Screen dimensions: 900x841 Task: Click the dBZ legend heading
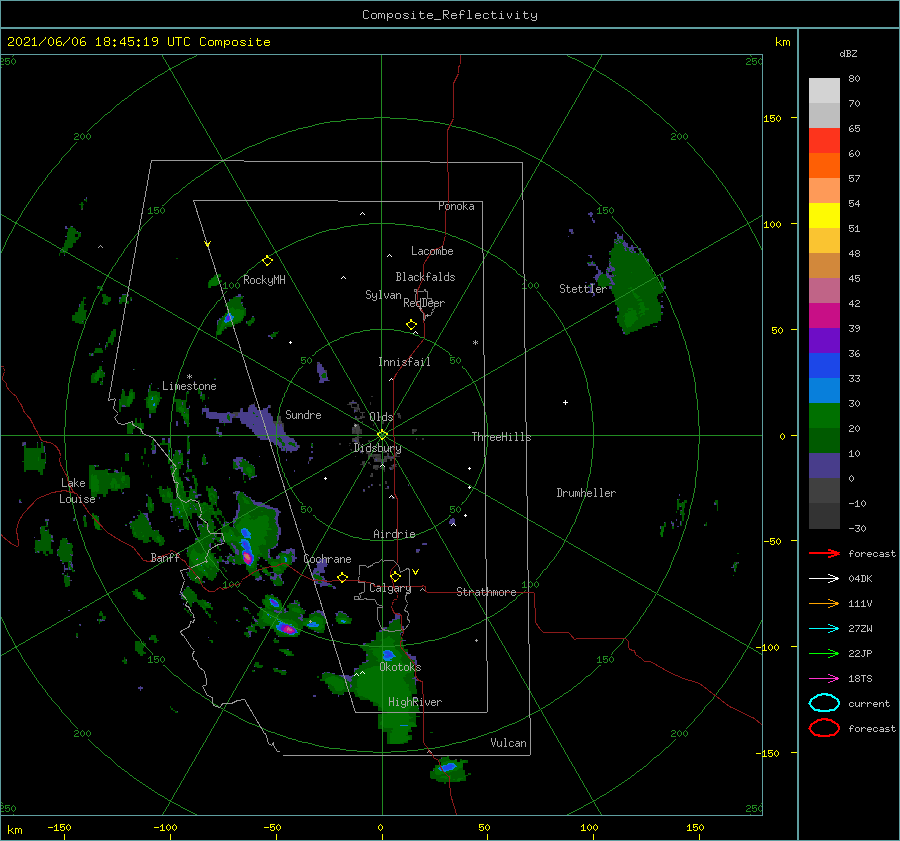click(x=848, y=53)
